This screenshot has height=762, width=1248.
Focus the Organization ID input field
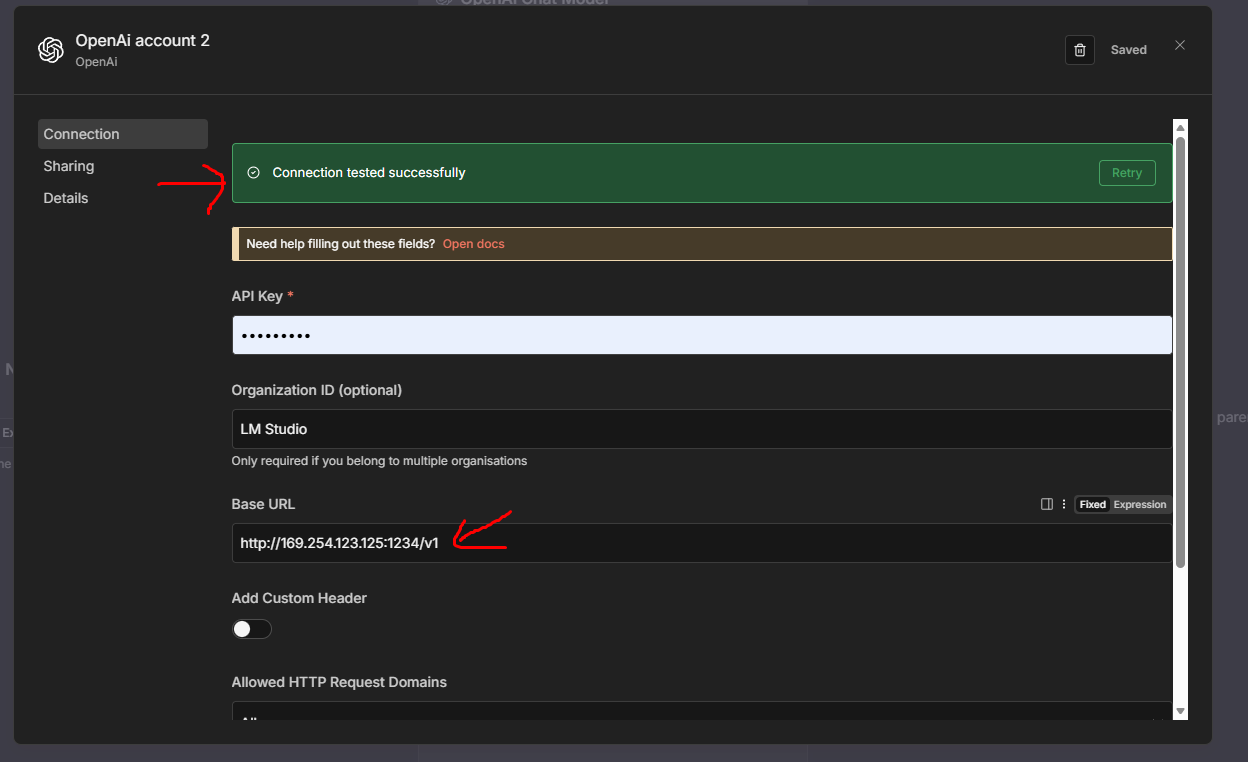(700, 429)
